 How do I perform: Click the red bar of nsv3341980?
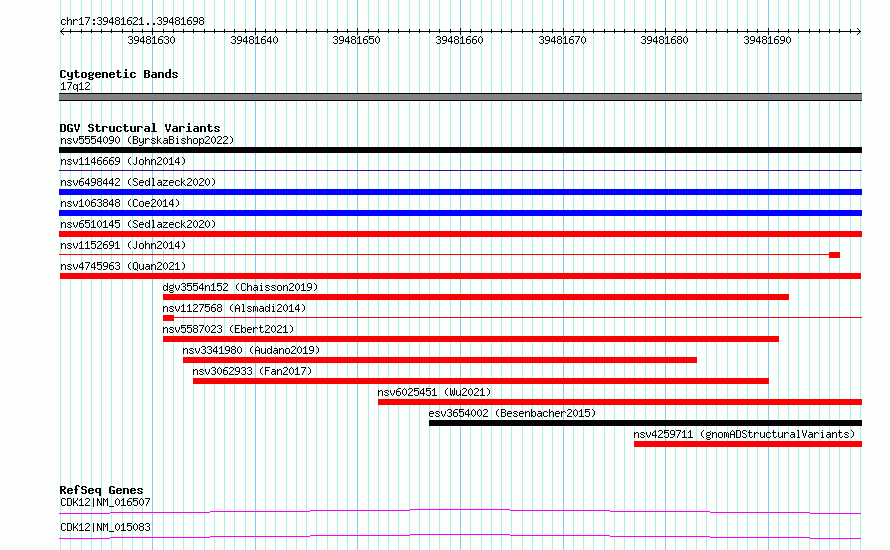pyautogui.click(x=440, y=360)
